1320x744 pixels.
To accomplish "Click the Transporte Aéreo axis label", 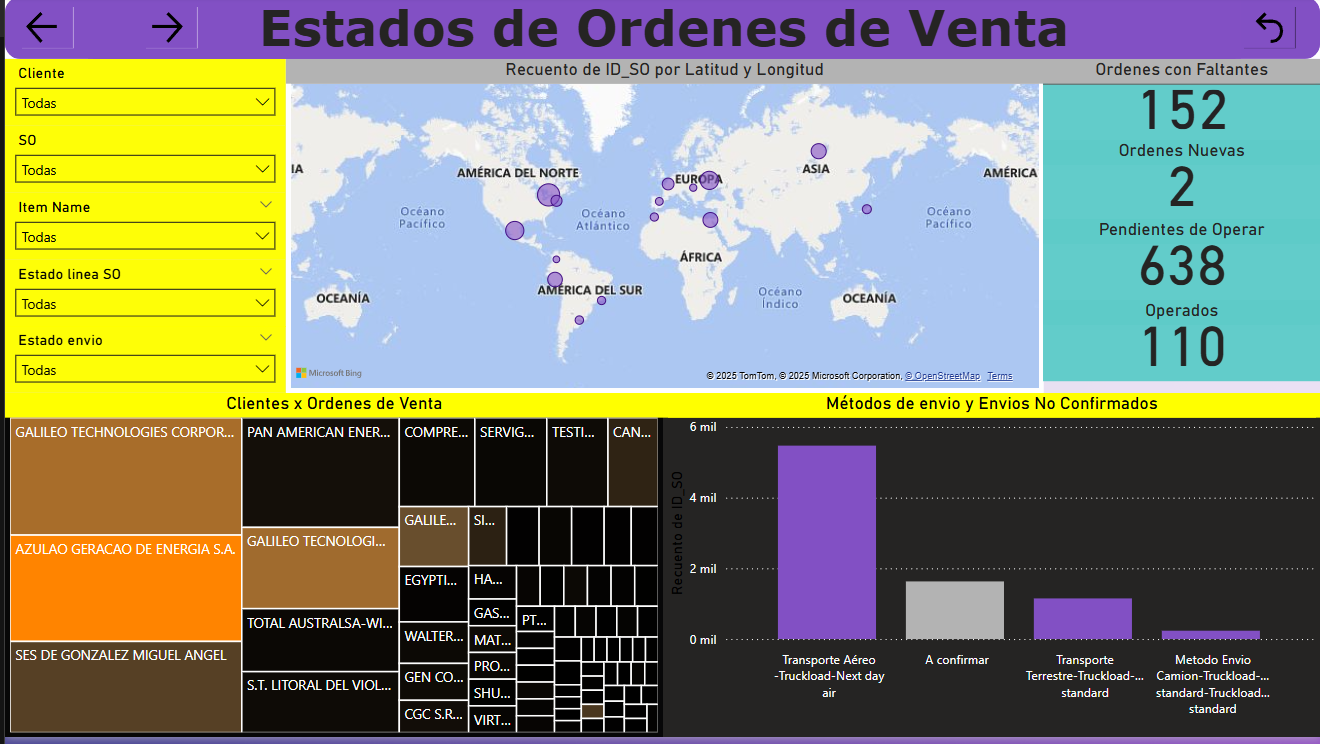I will tap(828, 676).
